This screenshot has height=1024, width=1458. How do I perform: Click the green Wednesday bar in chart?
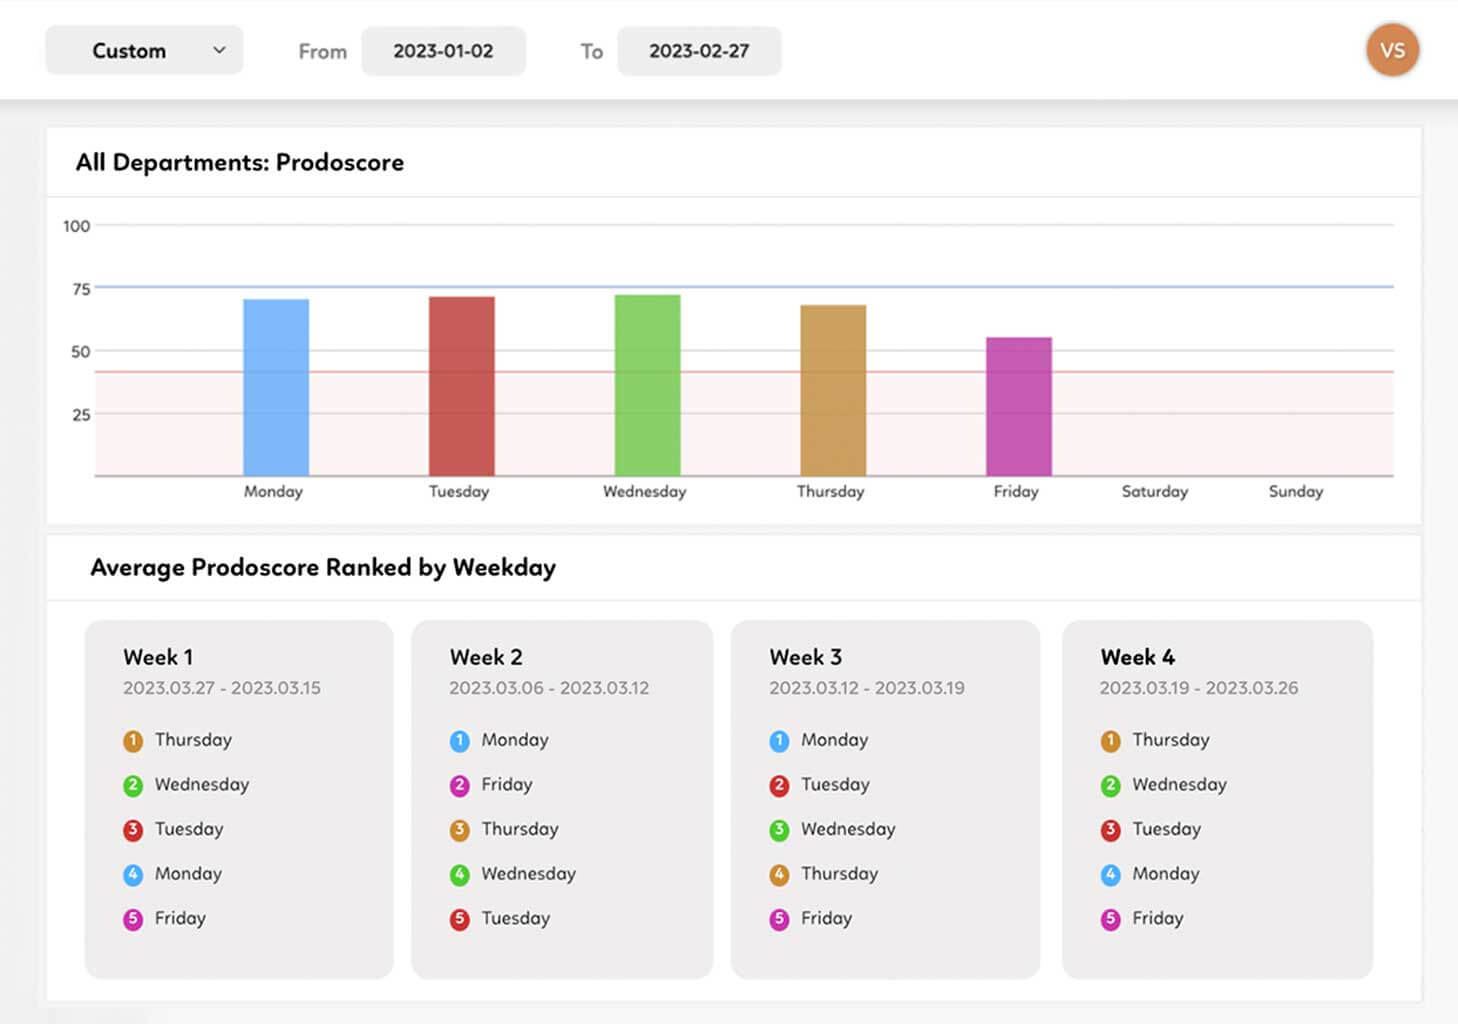[647, 385]
